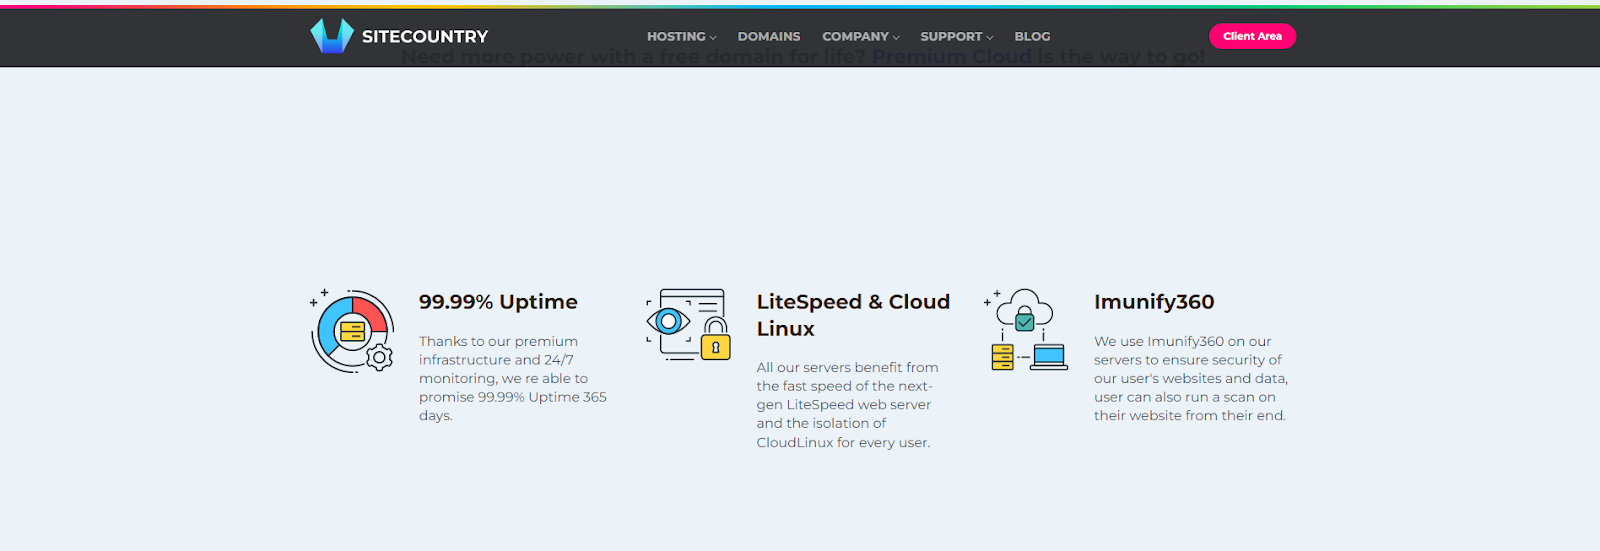Click the eye and padlock icon
Screen dimensions: 1600x551
coord(689,324)
